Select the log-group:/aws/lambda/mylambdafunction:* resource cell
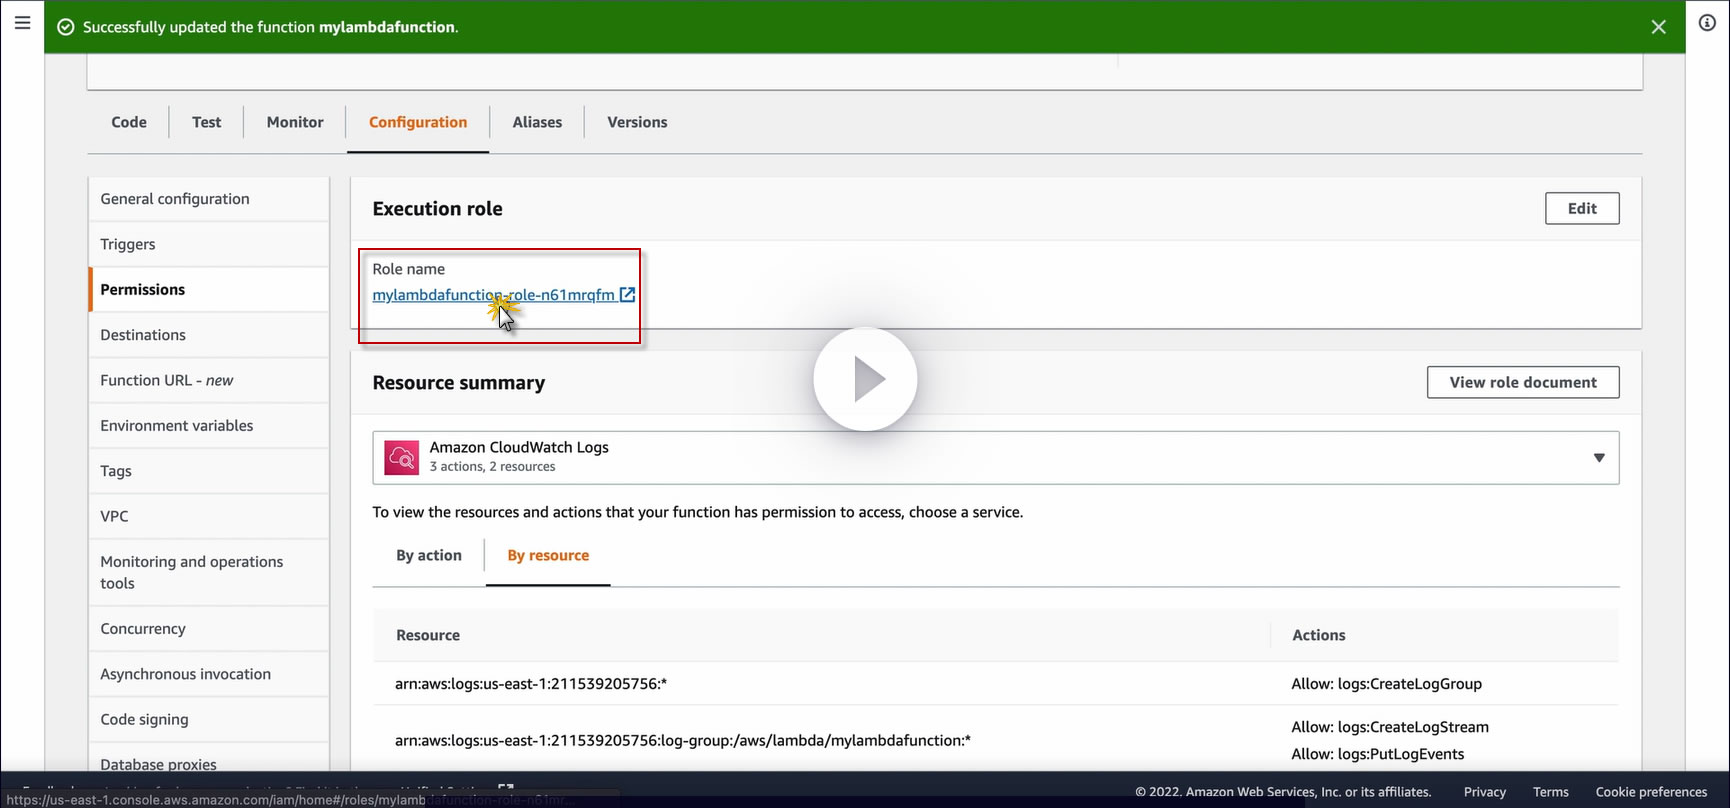Screen dimensions: 1730x808 pos(683,741)
